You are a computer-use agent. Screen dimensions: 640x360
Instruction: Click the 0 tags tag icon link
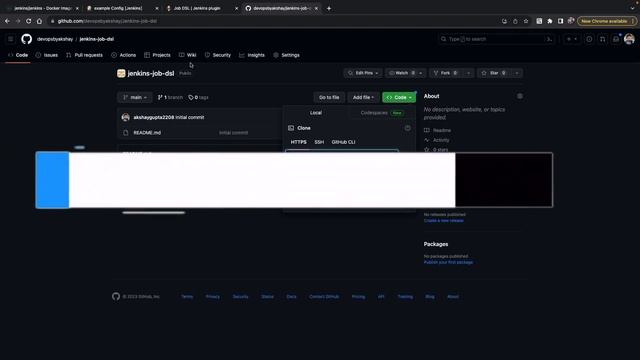click(x=198, y=98)
